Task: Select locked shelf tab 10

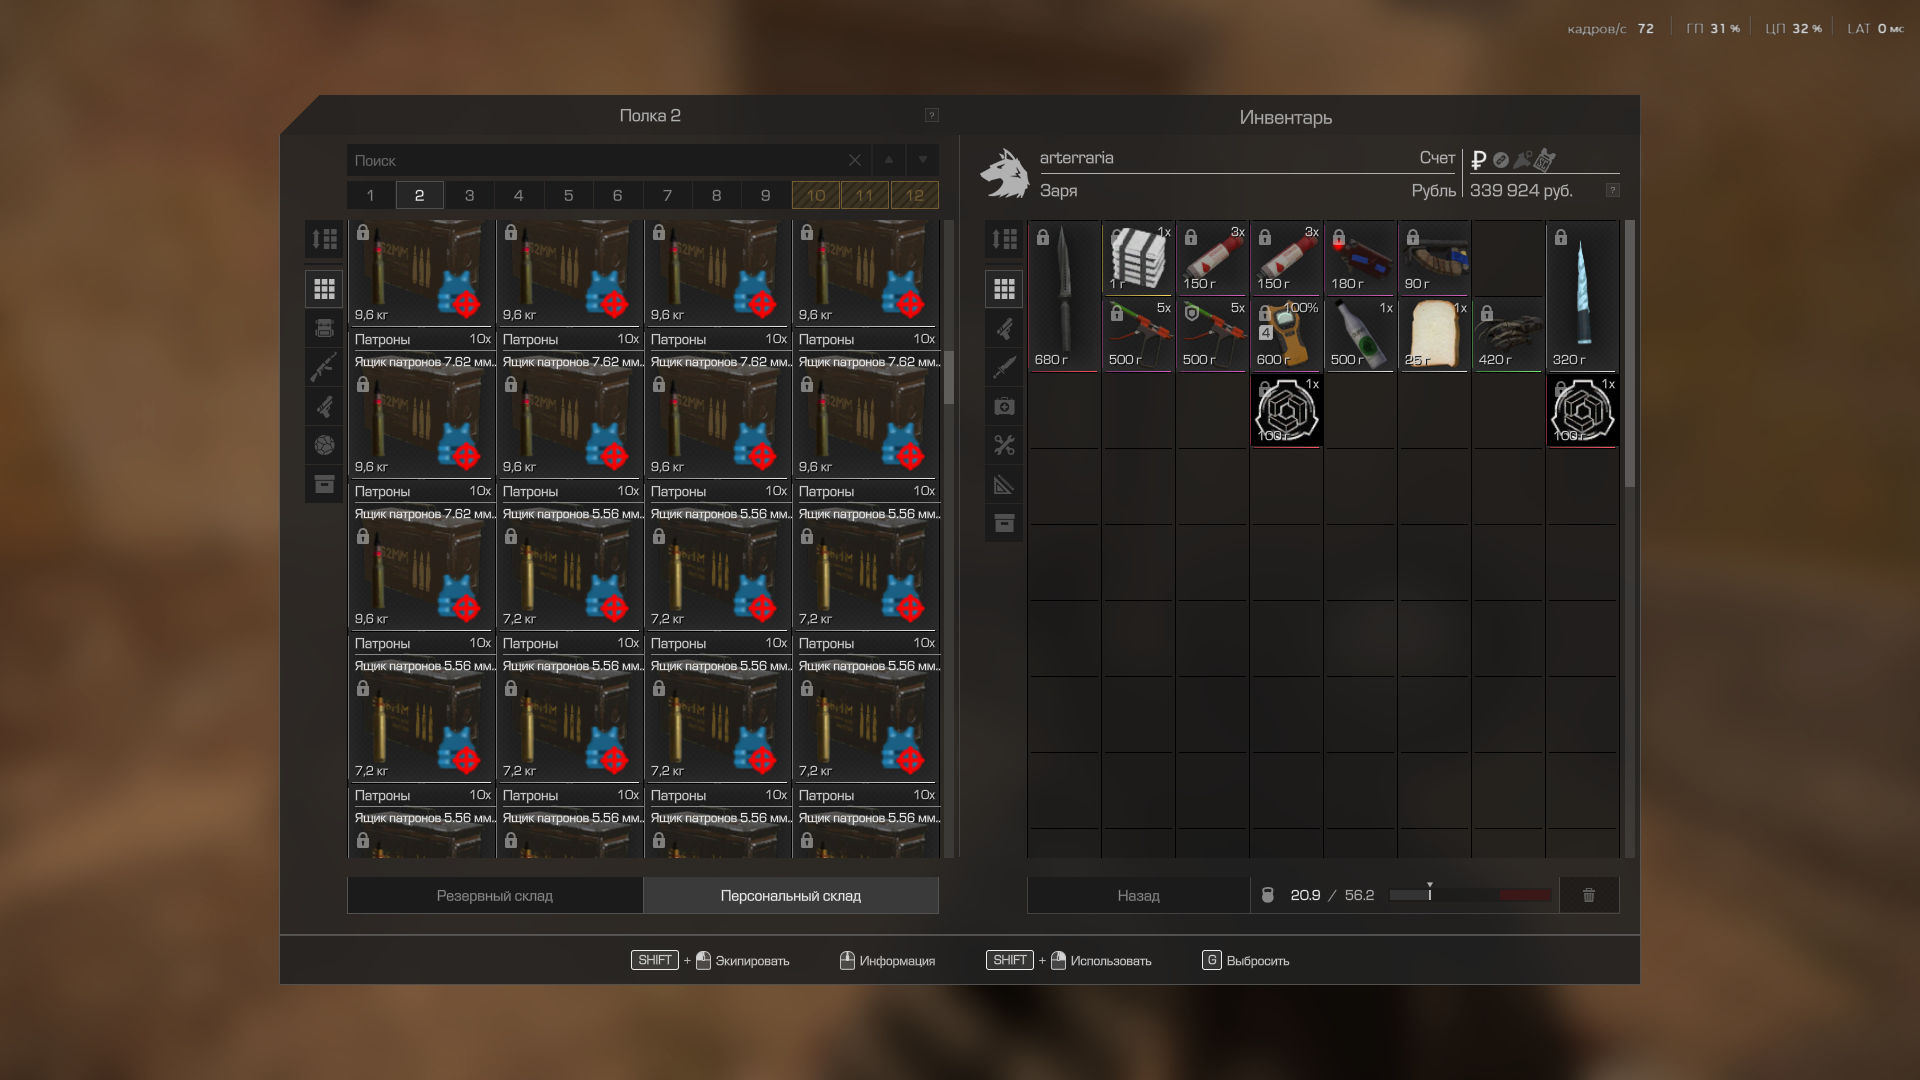Action: [x=816, y=195]
